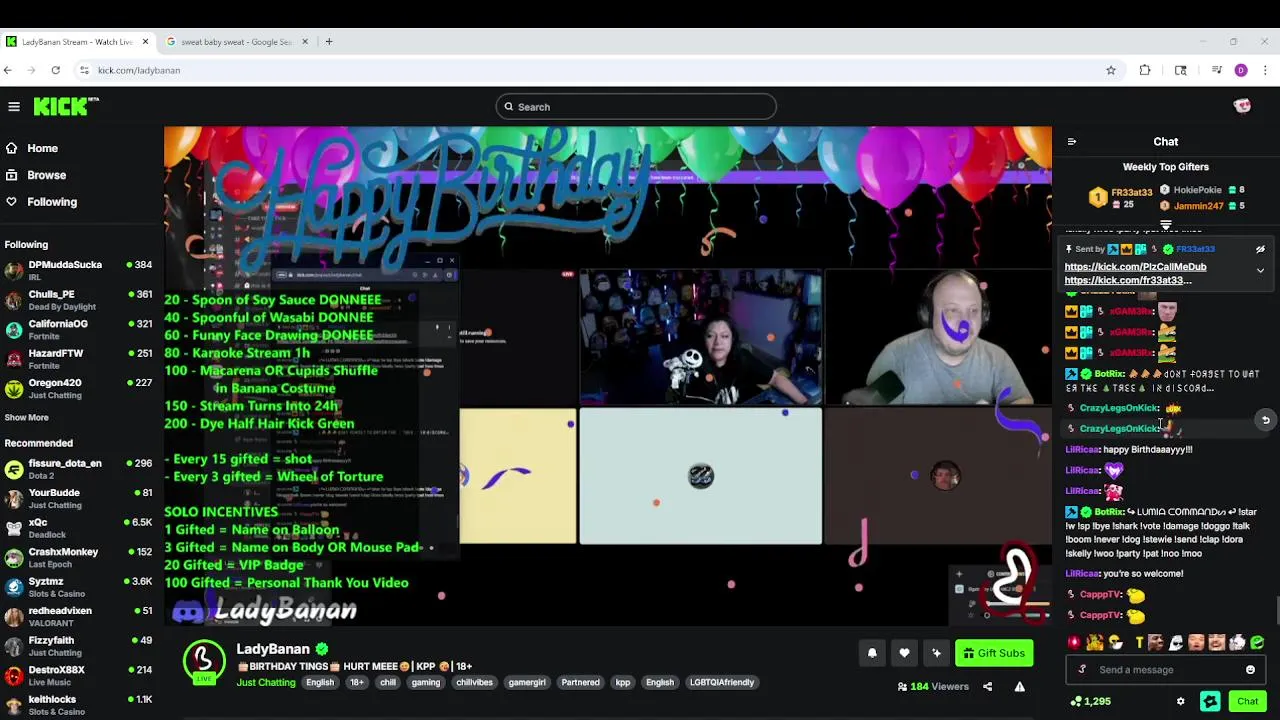Click the sparkles button near Gift Subs

pyautogui.click(x=936, y=653)
